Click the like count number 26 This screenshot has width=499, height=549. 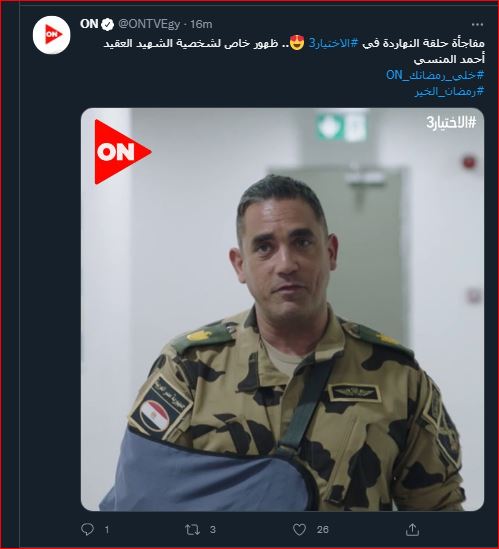[x=323, y=530]
